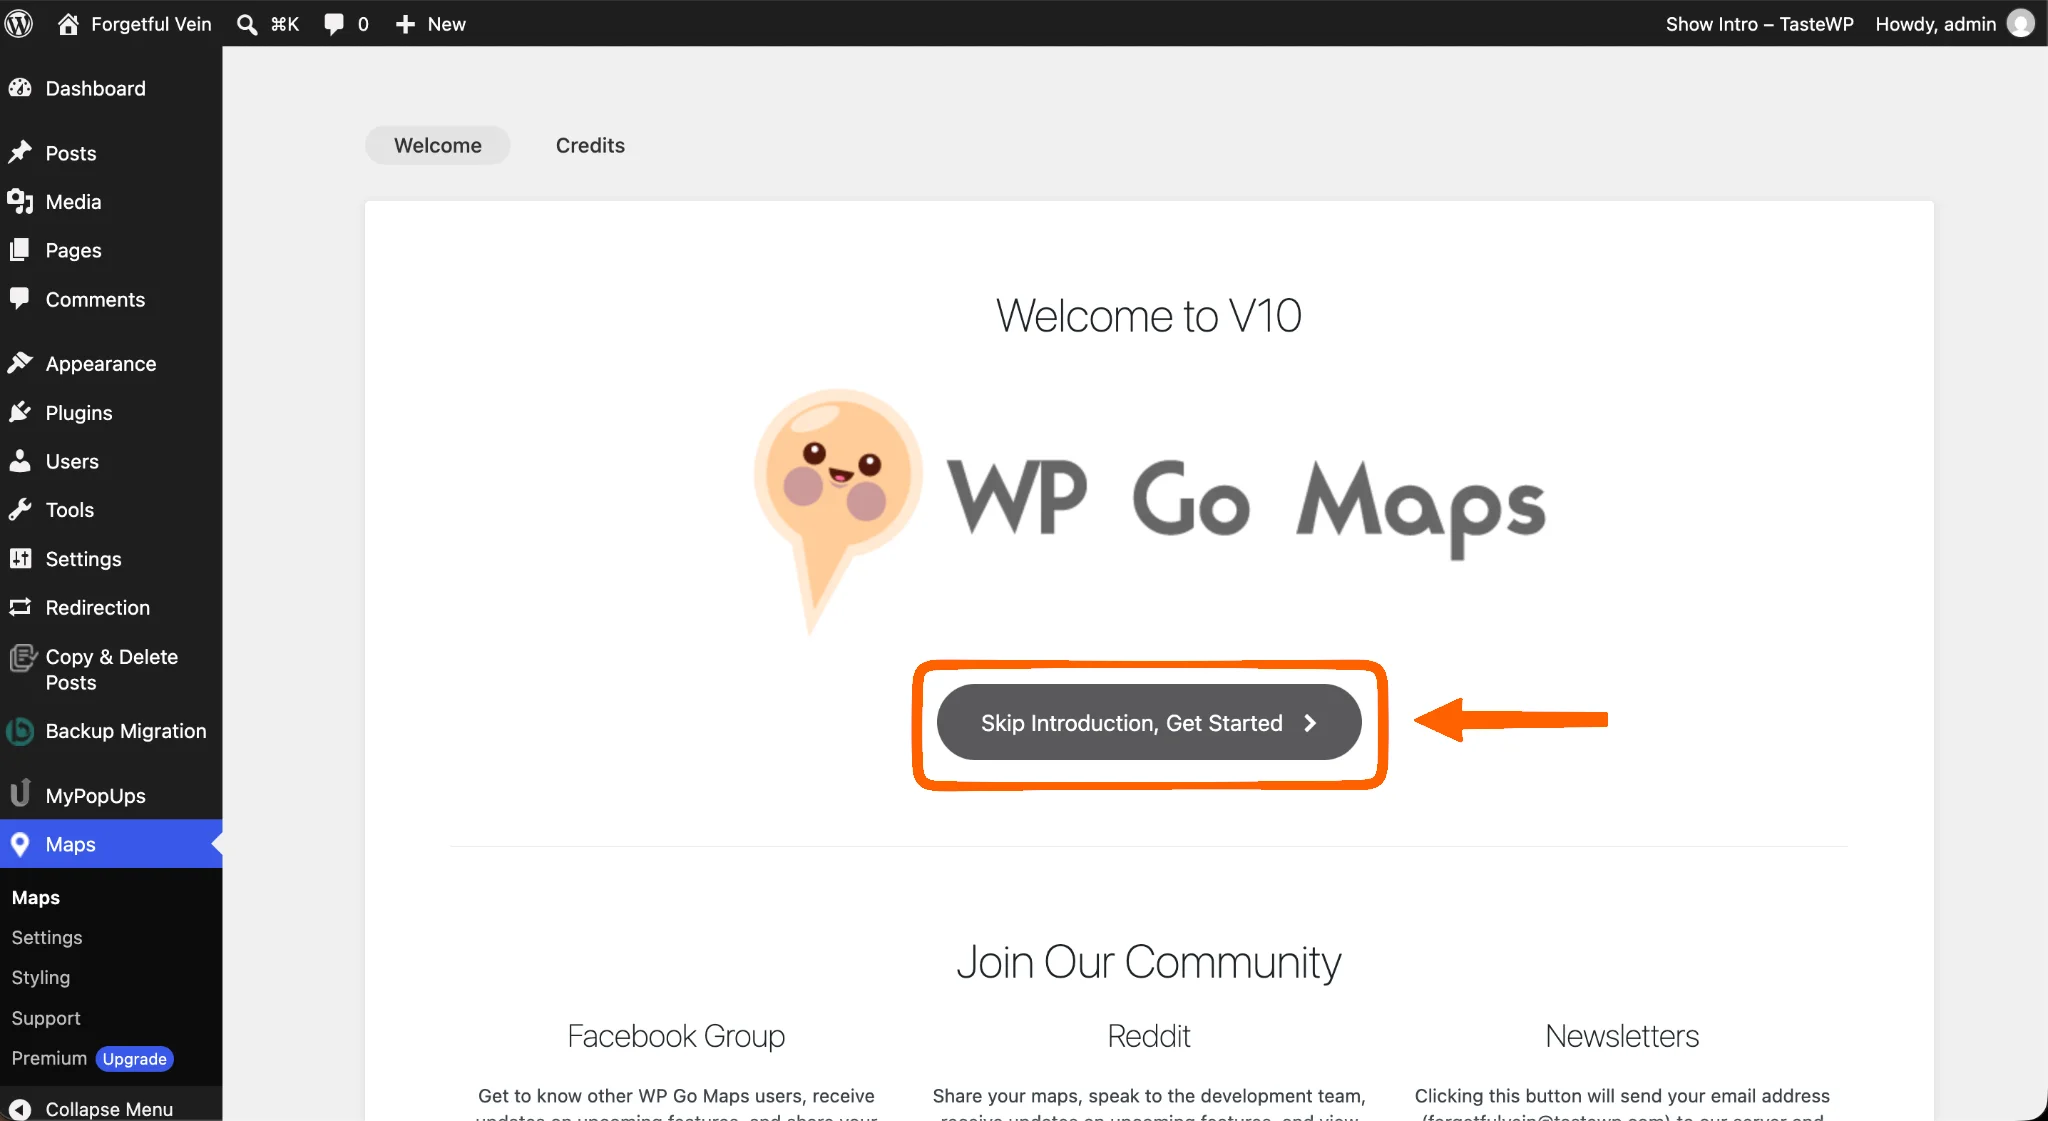Click the Reddit heading
Viewport: 2048px width, 1121px height.
[1149, 1036]
